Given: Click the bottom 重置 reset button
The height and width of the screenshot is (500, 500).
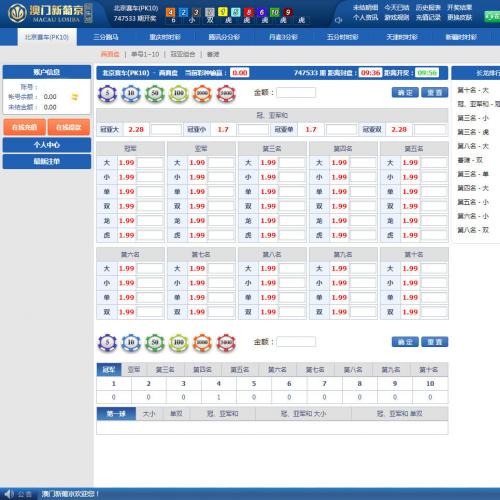Looking at the screenshot, I should click(x=435, y=342).
